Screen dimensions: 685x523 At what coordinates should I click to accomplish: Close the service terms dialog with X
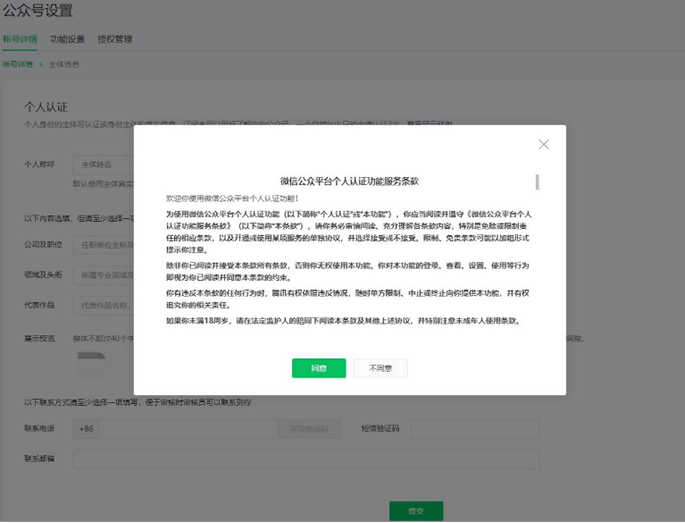click(543, 144)
